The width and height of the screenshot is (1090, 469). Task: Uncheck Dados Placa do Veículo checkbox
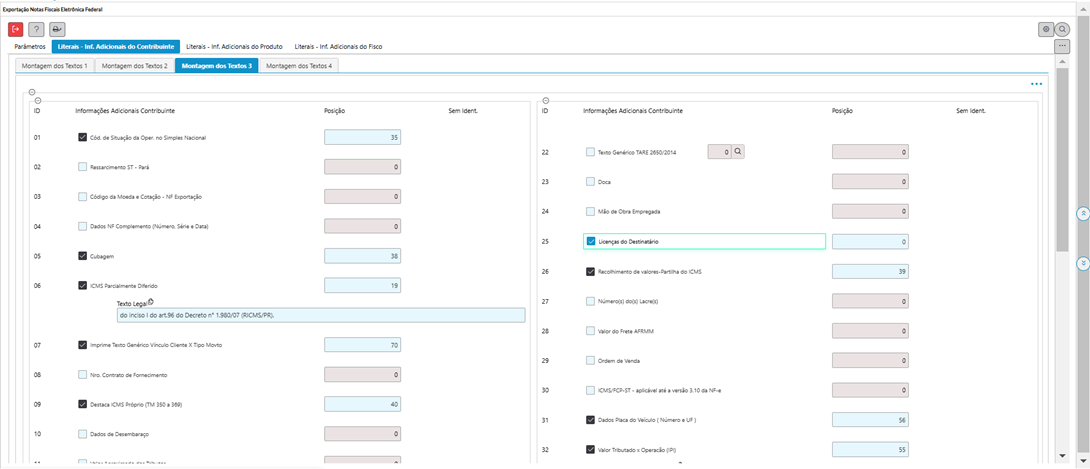590,420
